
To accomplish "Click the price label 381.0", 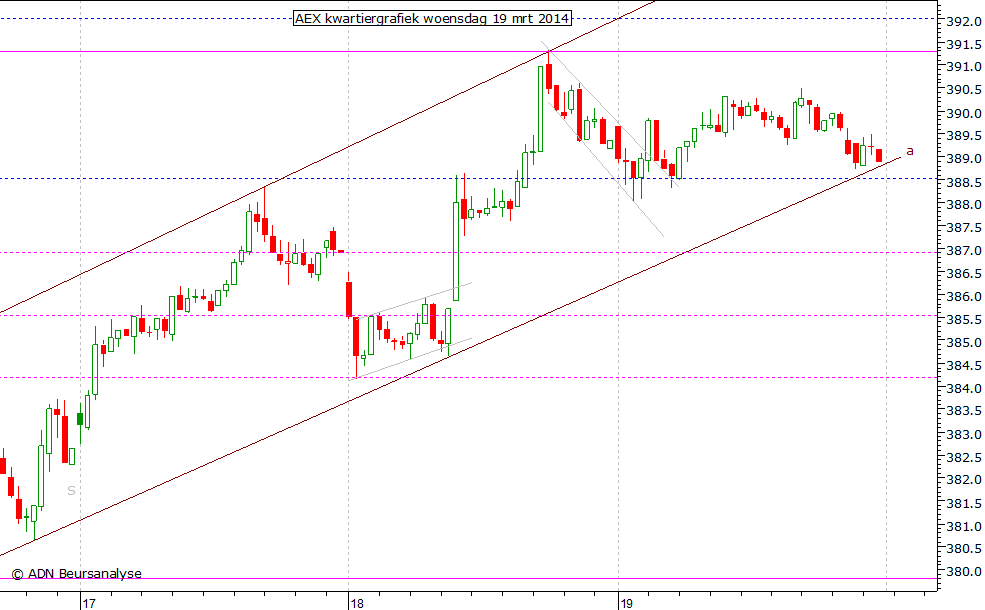I will pyautogui.click(x=964, y=526).
